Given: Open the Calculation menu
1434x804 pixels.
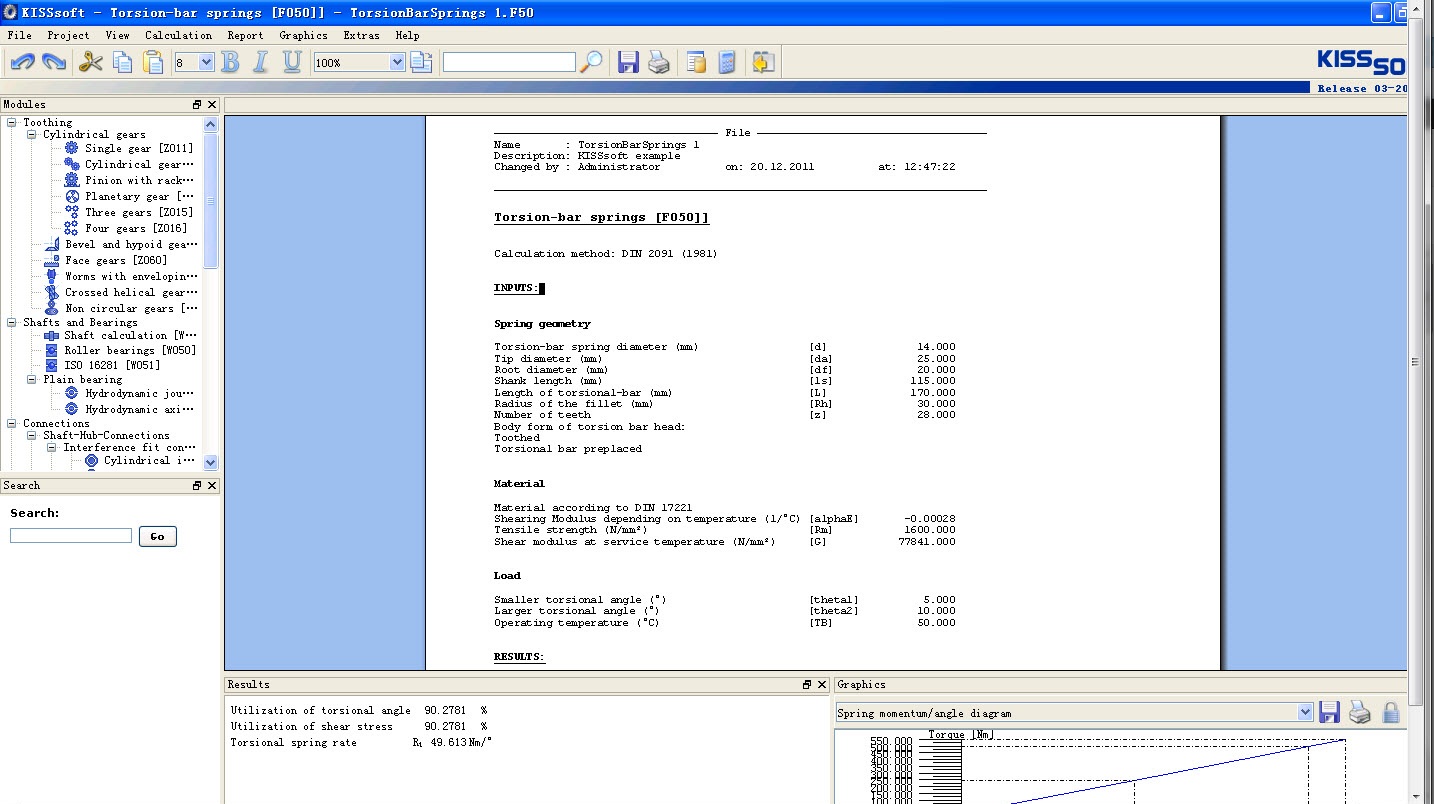Looking at the screenshot, I should click(x=178, y=35).
